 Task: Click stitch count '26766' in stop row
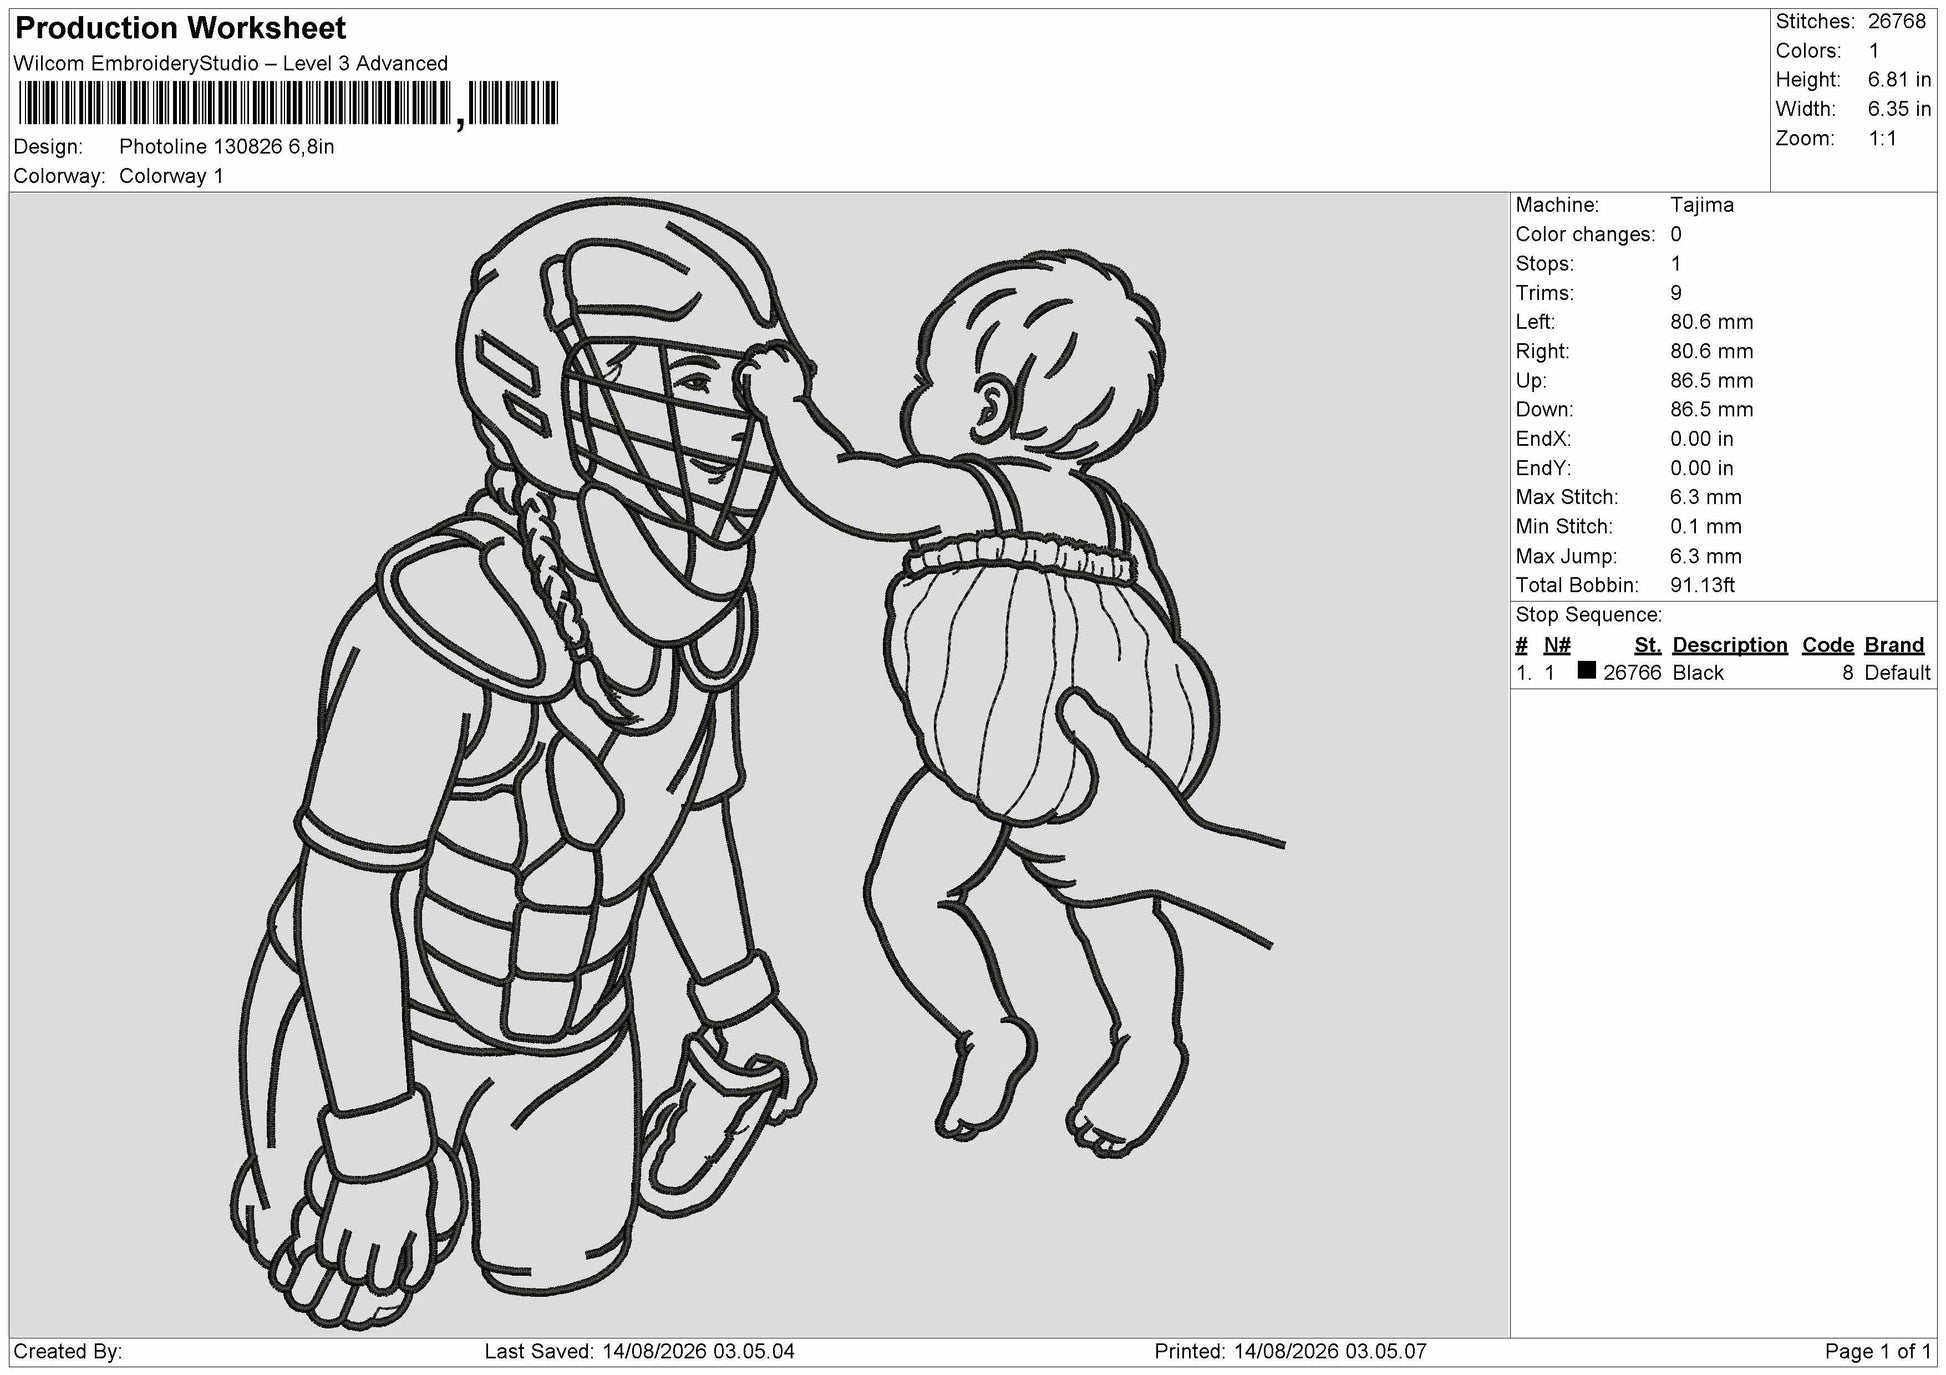point(1632,673)
